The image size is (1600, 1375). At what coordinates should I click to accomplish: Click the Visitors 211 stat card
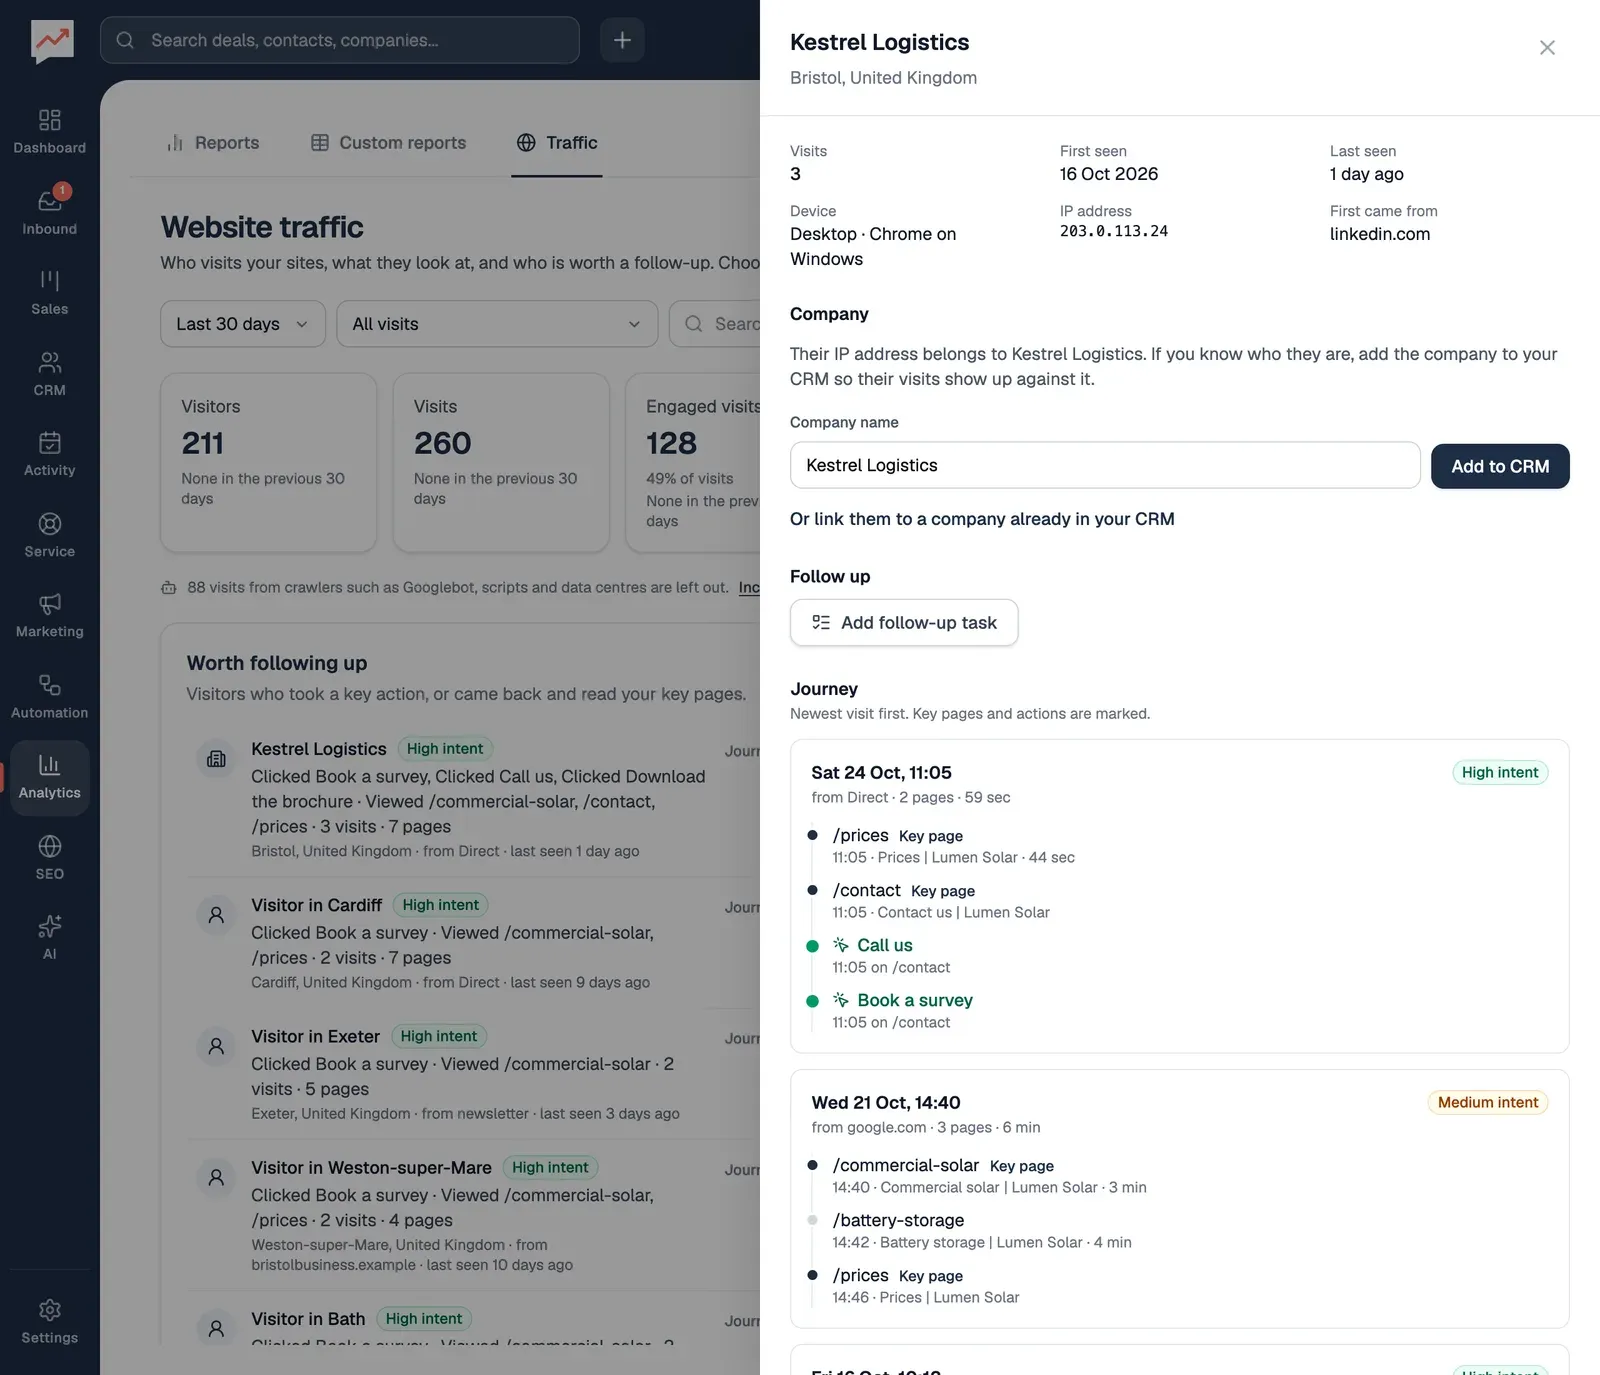[269, 463]
